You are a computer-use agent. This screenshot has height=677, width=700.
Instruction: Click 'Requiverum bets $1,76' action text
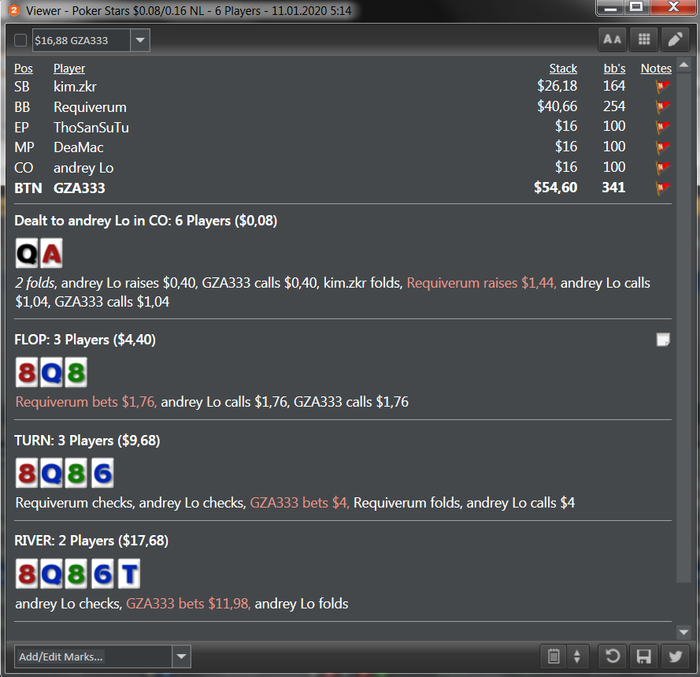(x=86, y=402)
